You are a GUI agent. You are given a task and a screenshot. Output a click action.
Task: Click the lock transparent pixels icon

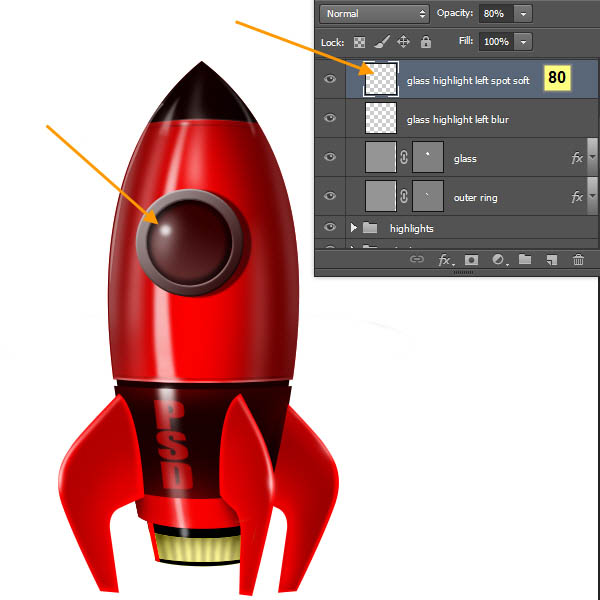click(359, 42)
